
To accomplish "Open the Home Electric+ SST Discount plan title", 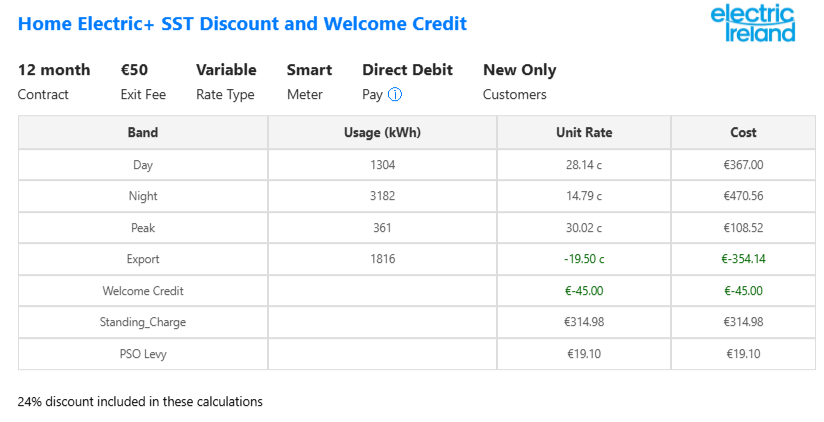I will [x=242, y=24].
